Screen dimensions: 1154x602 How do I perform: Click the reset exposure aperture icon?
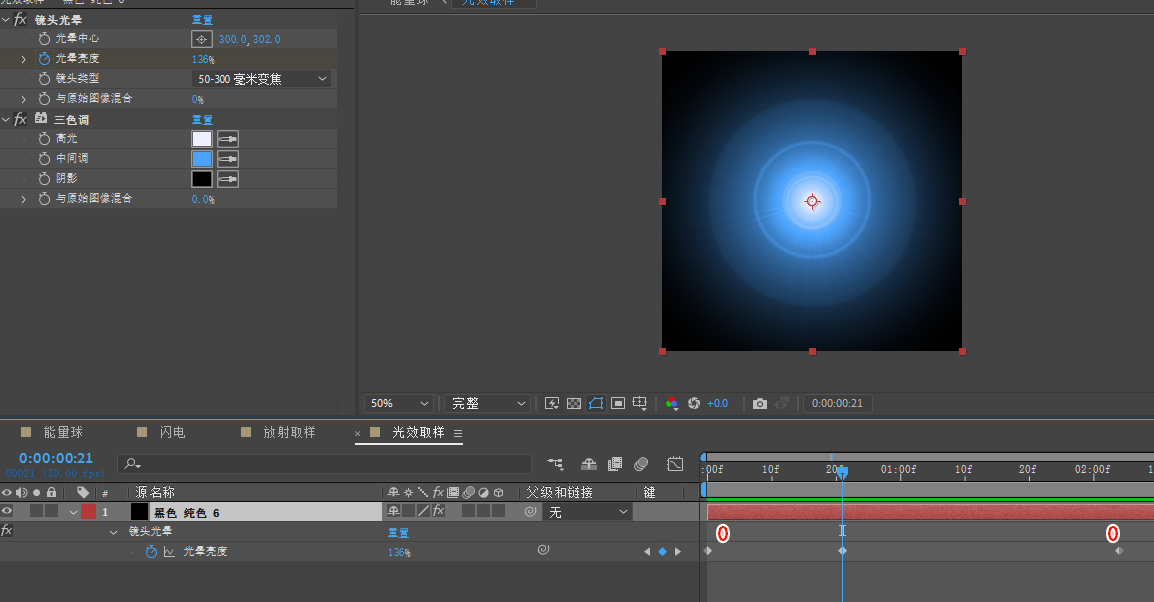click(694, 403)
